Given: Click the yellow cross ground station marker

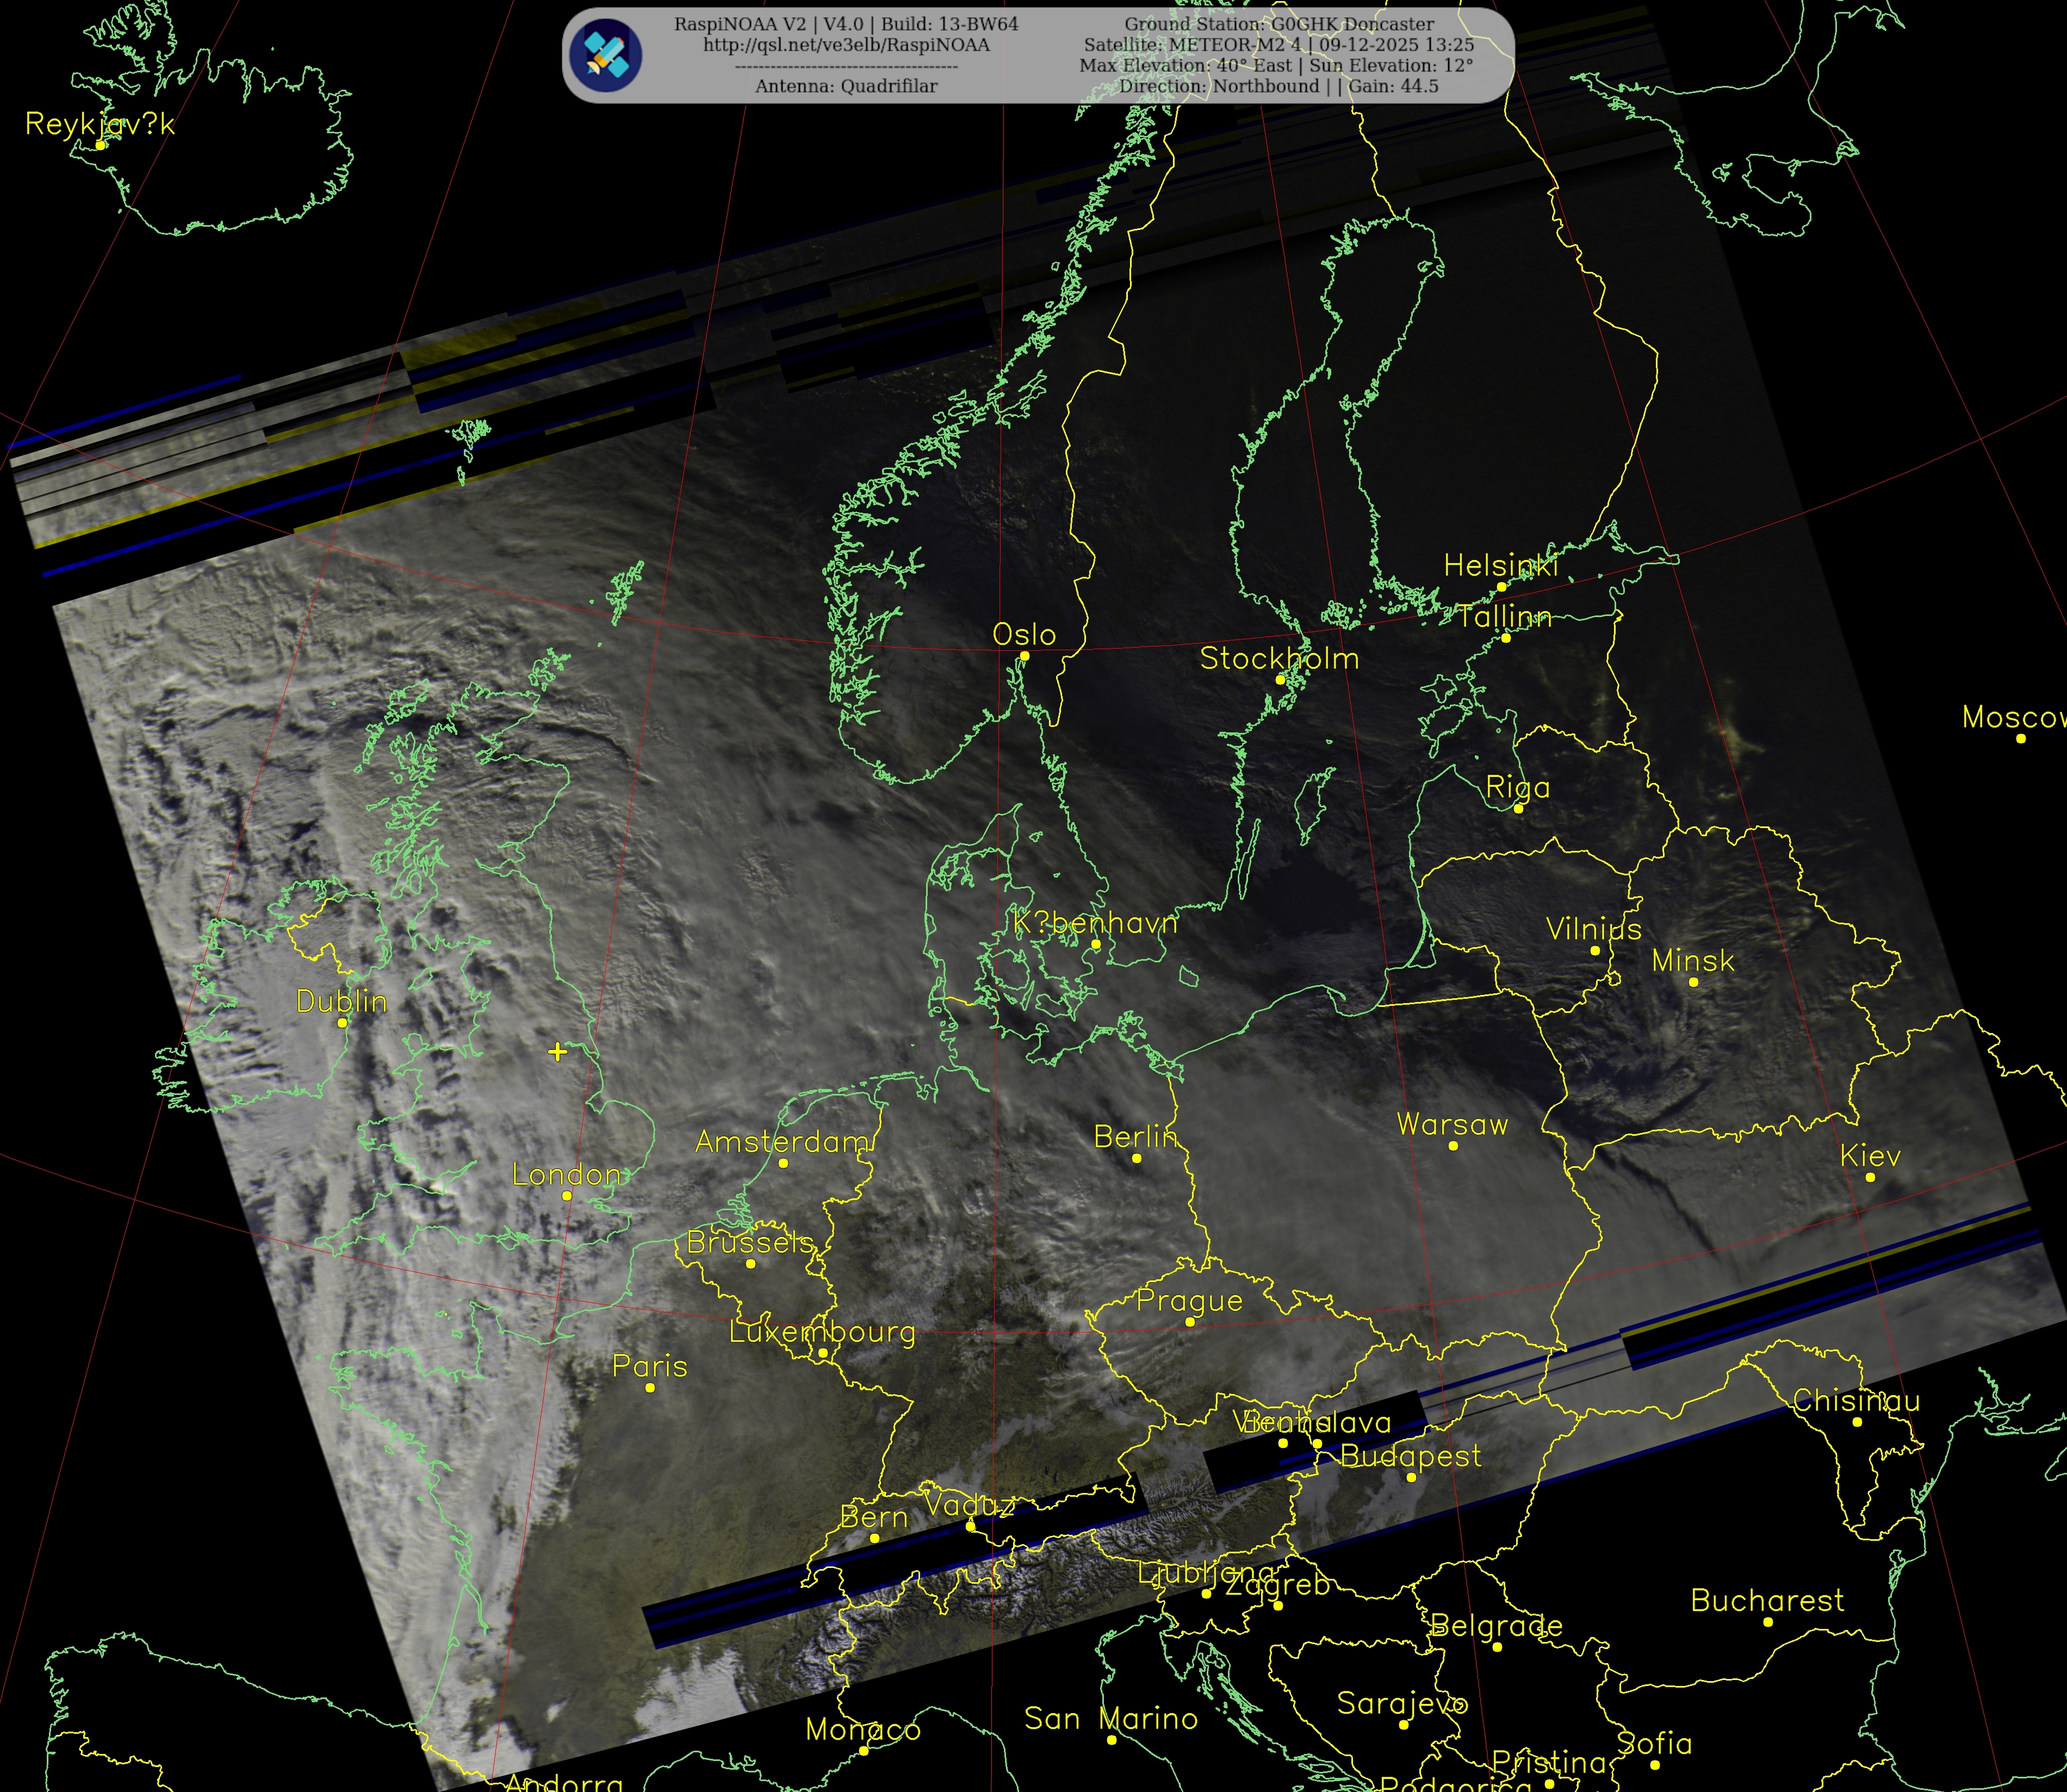Looking at the screenshot, I should tap(557, 1051).
